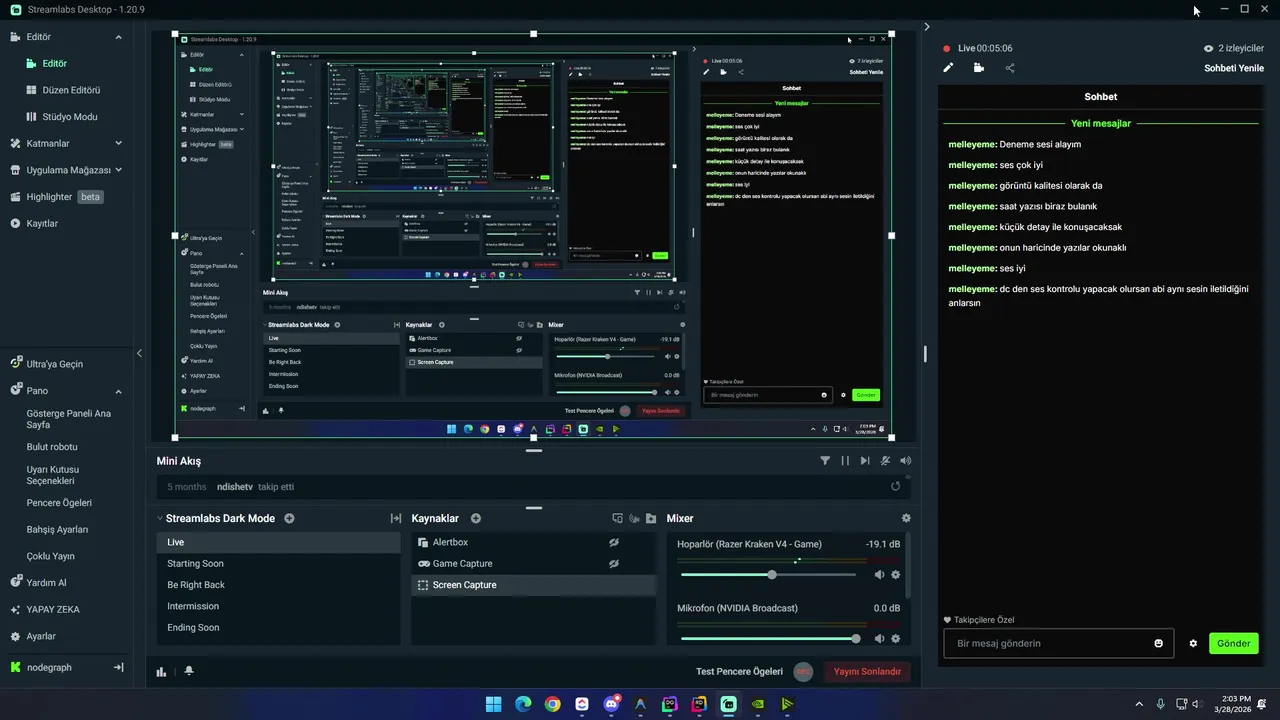Image resolution: width=1280 pixels, height=720 pixels.
Task: Adjust the Mikrofon volume slider
Action: (x=768, y=638)
